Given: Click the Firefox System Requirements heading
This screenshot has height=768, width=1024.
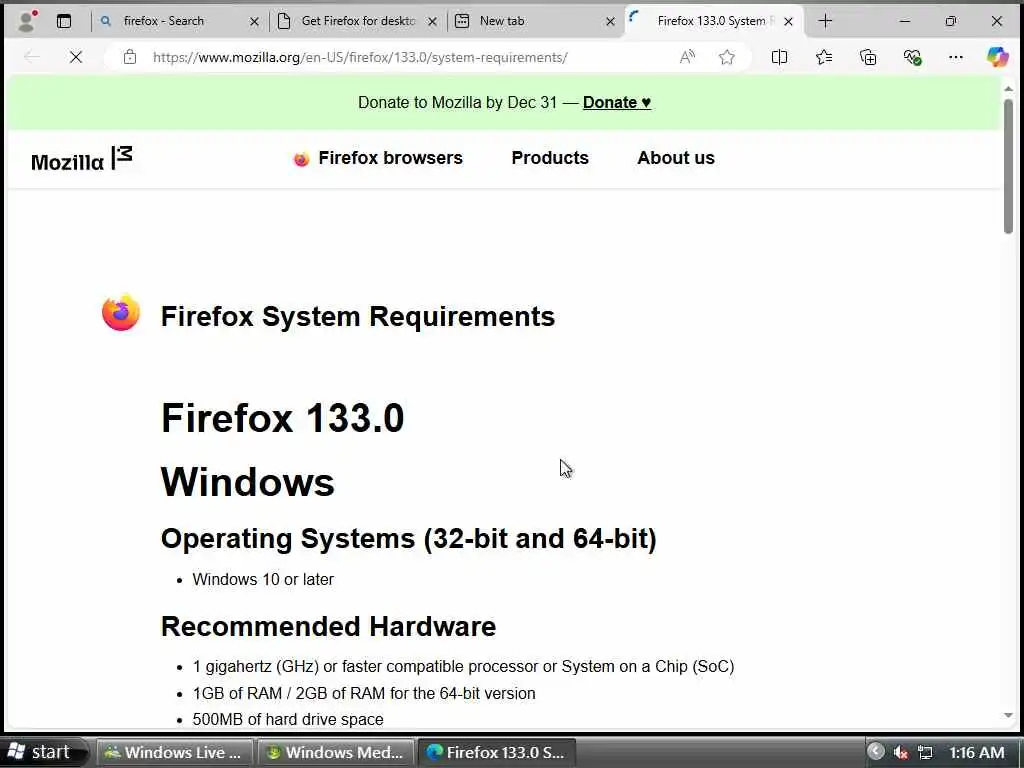Looking at the screenshot, I should click(x=358, y=317).
